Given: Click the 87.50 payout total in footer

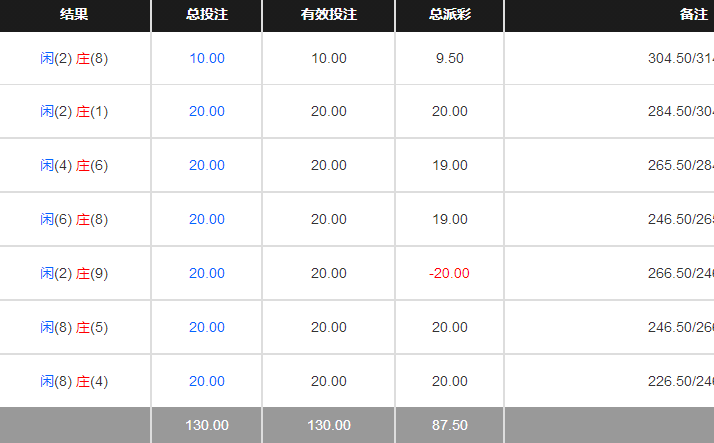Looking at the screenshot, I should (449, 425).
